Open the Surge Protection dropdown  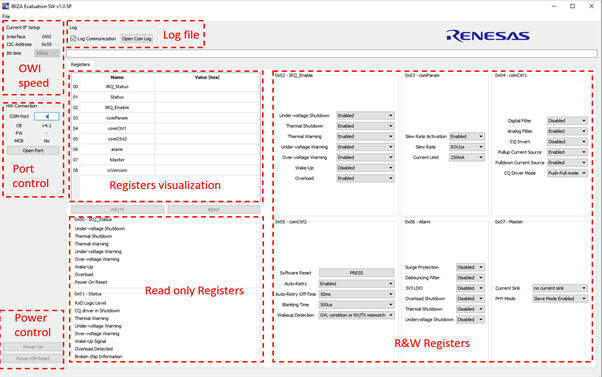tap(470, 267)
